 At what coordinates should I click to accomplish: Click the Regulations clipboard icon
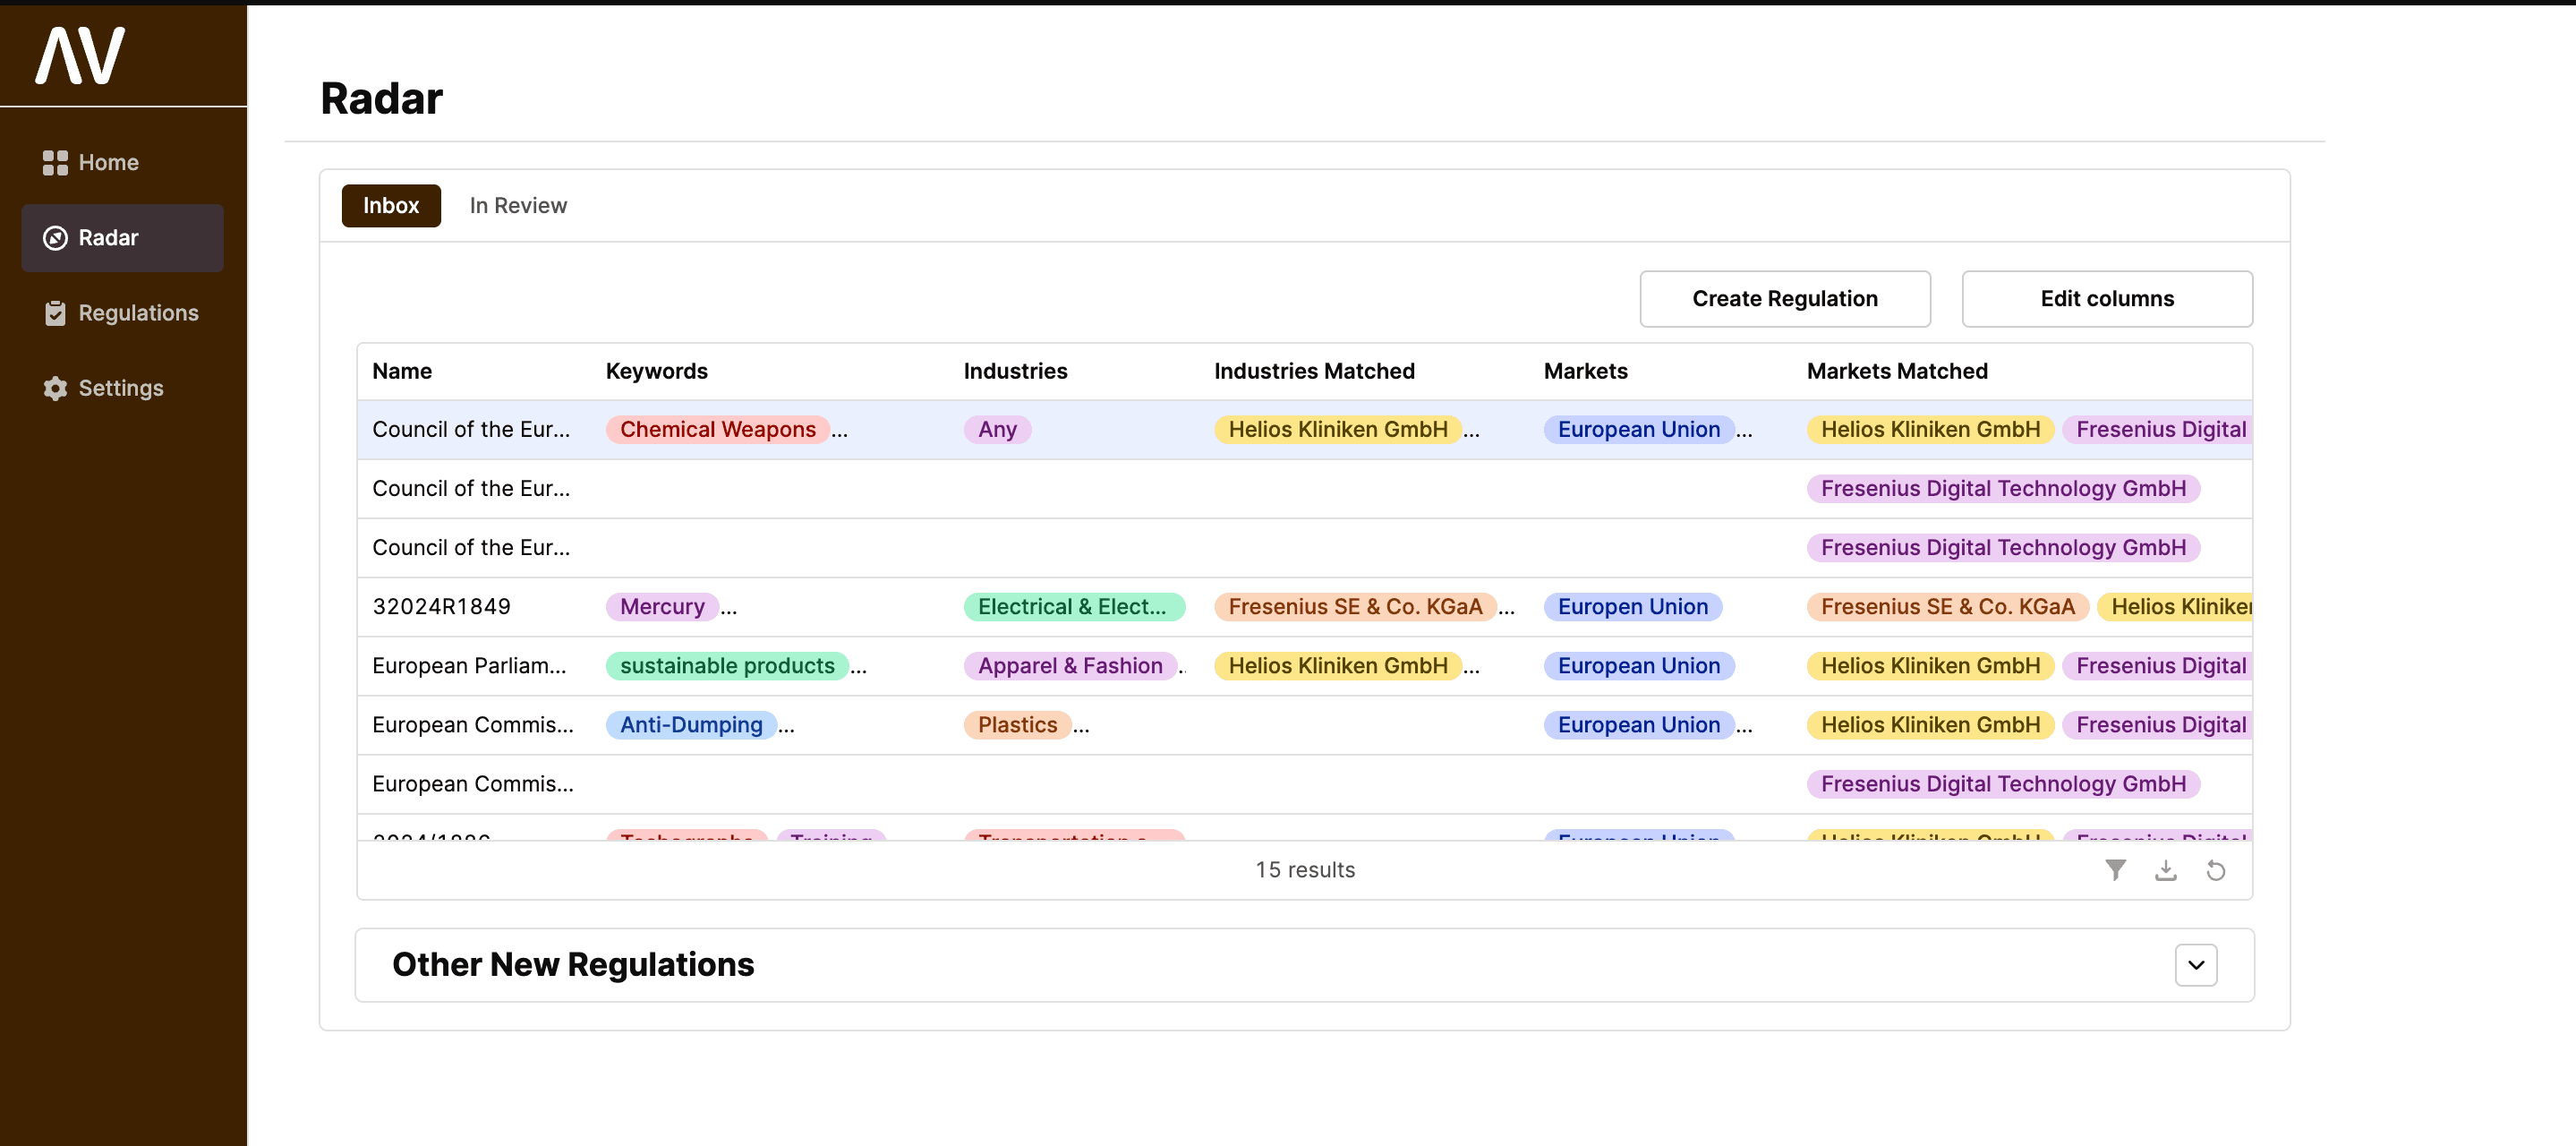click(x=55, y=313)
